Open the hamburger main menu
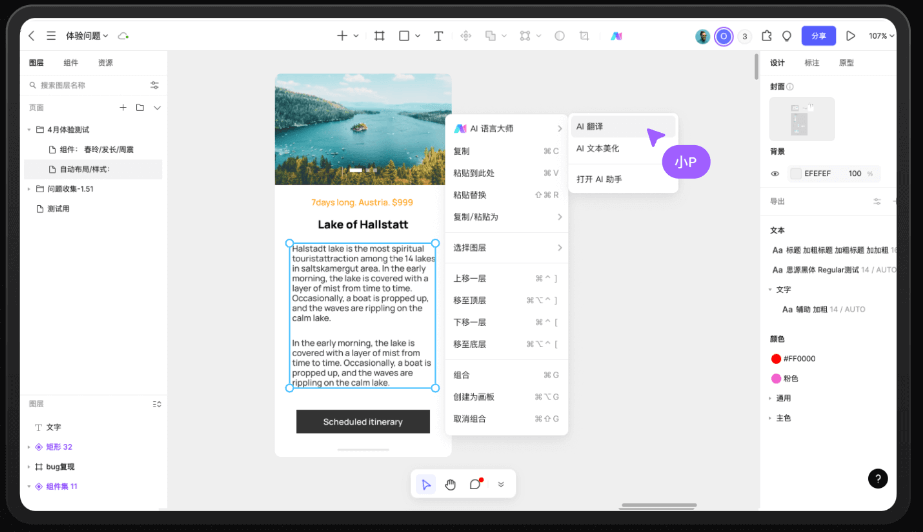This screenshot has height=532, width=923. pos(51,36)
